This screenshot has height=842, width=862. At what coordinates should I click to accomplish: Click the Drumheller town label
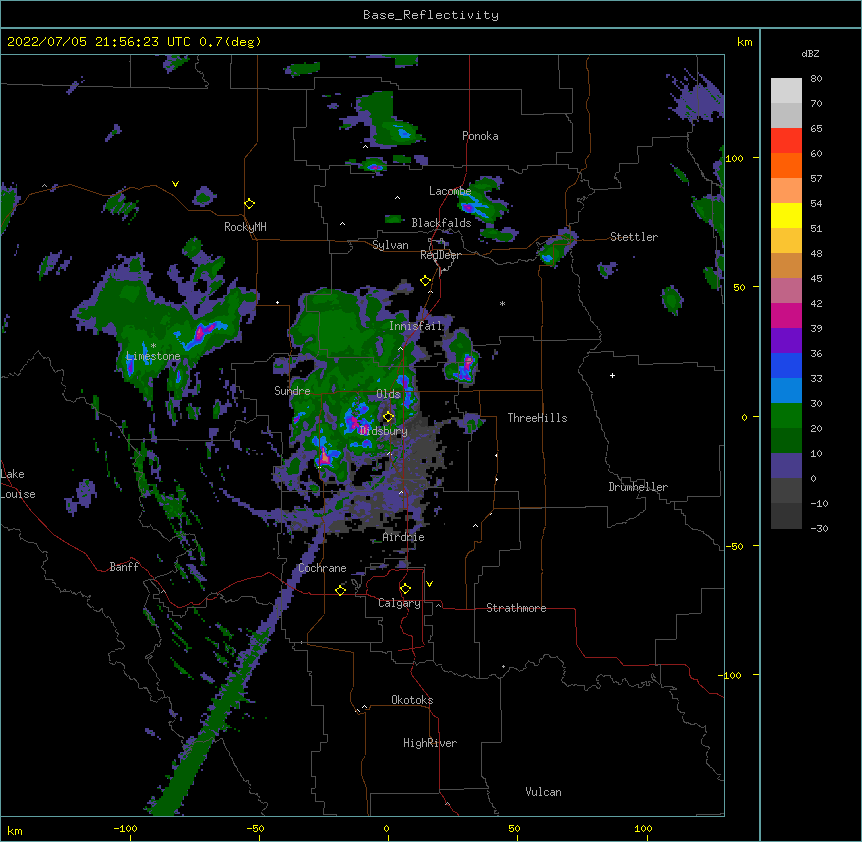coord(638,487)
